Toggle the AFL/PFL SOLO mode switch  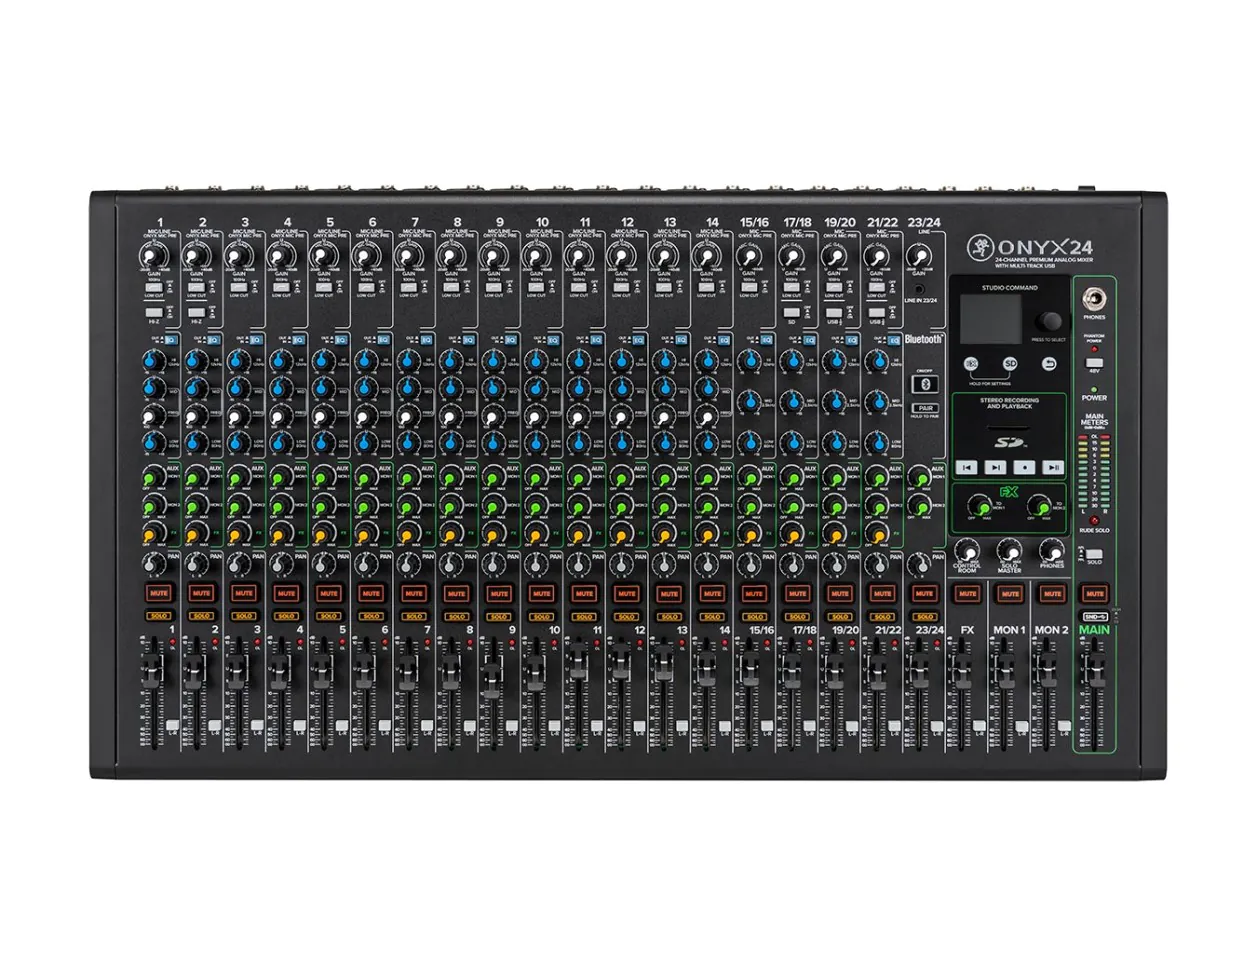(1094, 553)
